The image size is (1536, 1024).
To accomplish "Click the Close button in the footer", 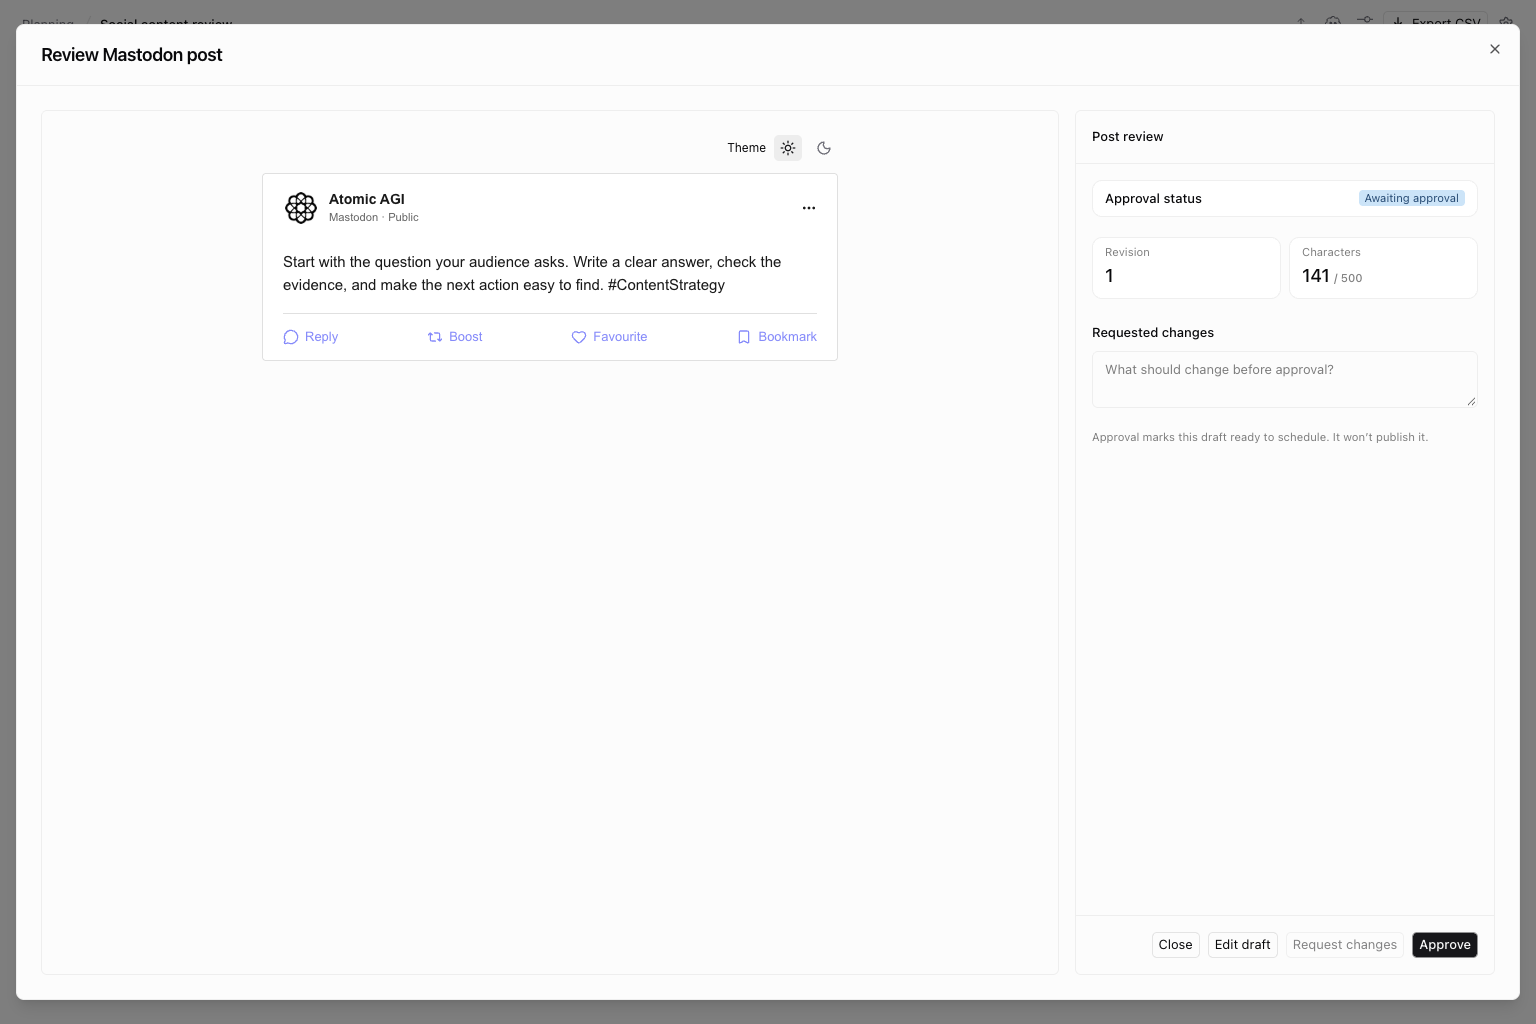I will 1176,945.
